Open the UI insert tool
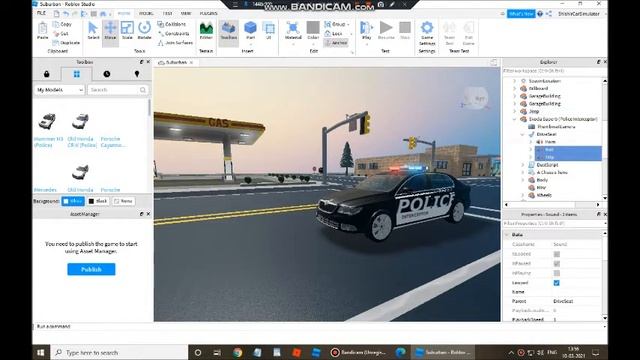This screenshot has width=640, height=360. click(269, 31)
